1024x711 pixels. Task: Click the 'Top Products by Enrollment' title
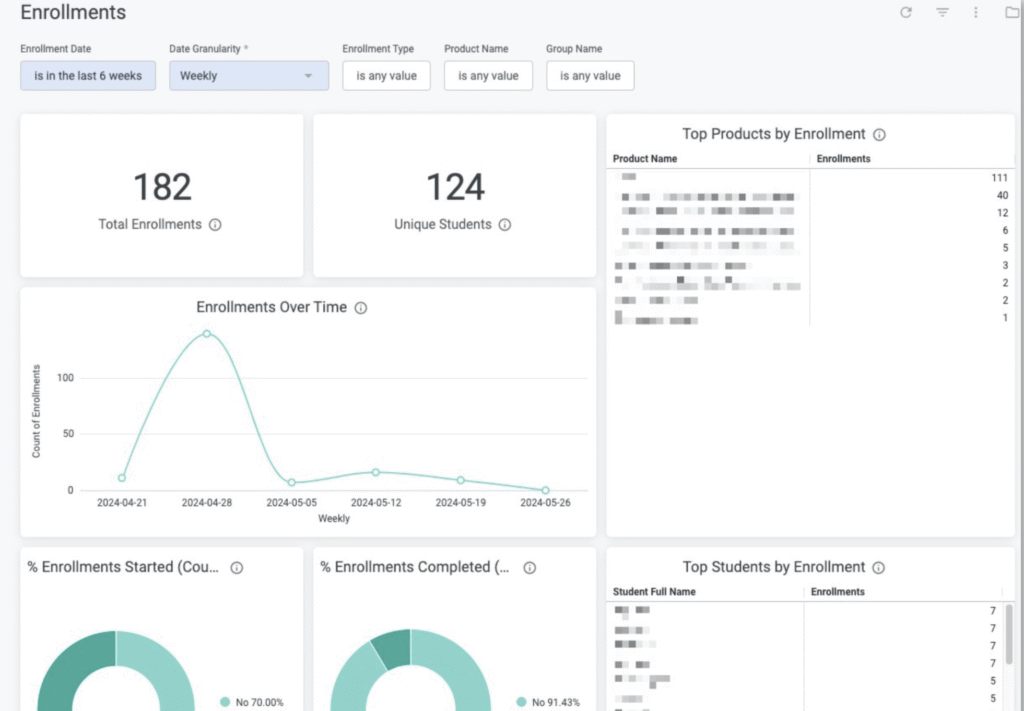[774, 134]
